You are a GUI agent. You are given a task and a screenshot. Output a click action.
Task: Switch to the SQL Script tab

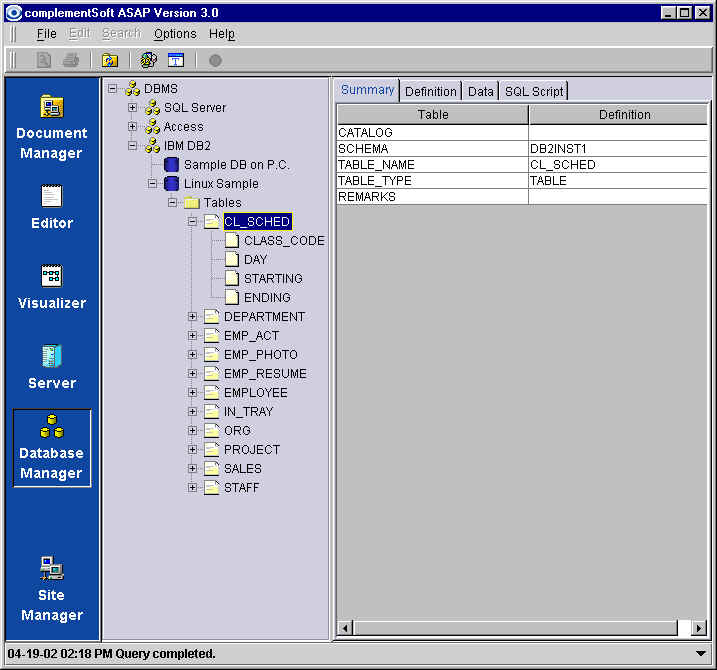534,91
